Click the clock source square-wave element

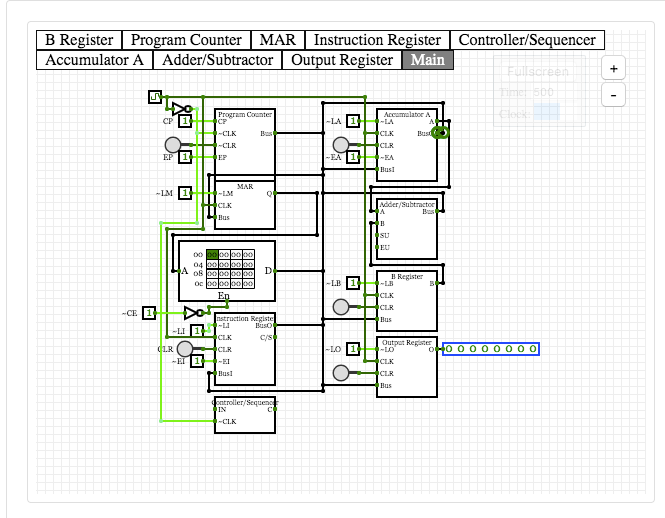point(155,97)
